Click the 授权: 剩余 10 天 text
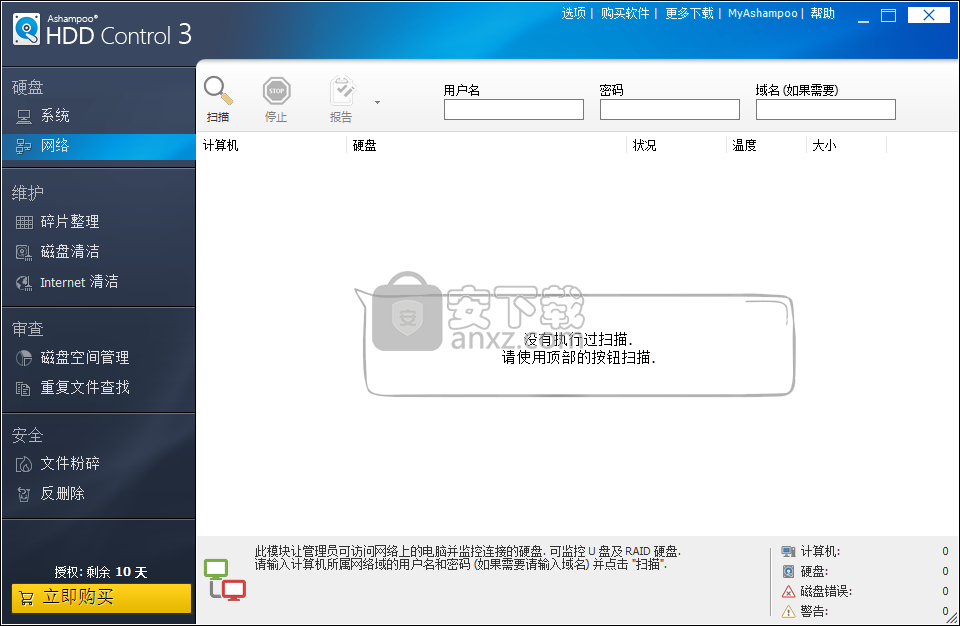The height and width of the screenshot is (626, 960). (x=101, y=572)
